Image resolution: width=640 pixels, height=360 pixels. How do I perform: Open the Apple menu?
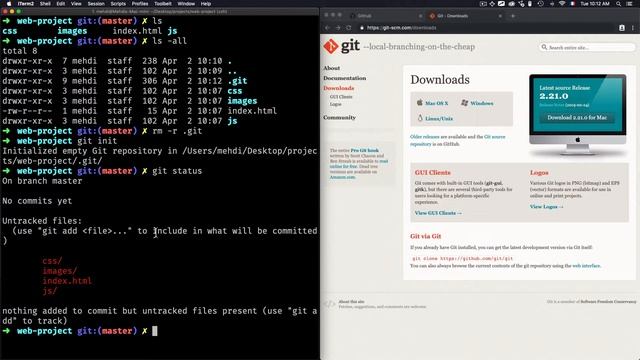pyautogui.click(x=9, y=4)
